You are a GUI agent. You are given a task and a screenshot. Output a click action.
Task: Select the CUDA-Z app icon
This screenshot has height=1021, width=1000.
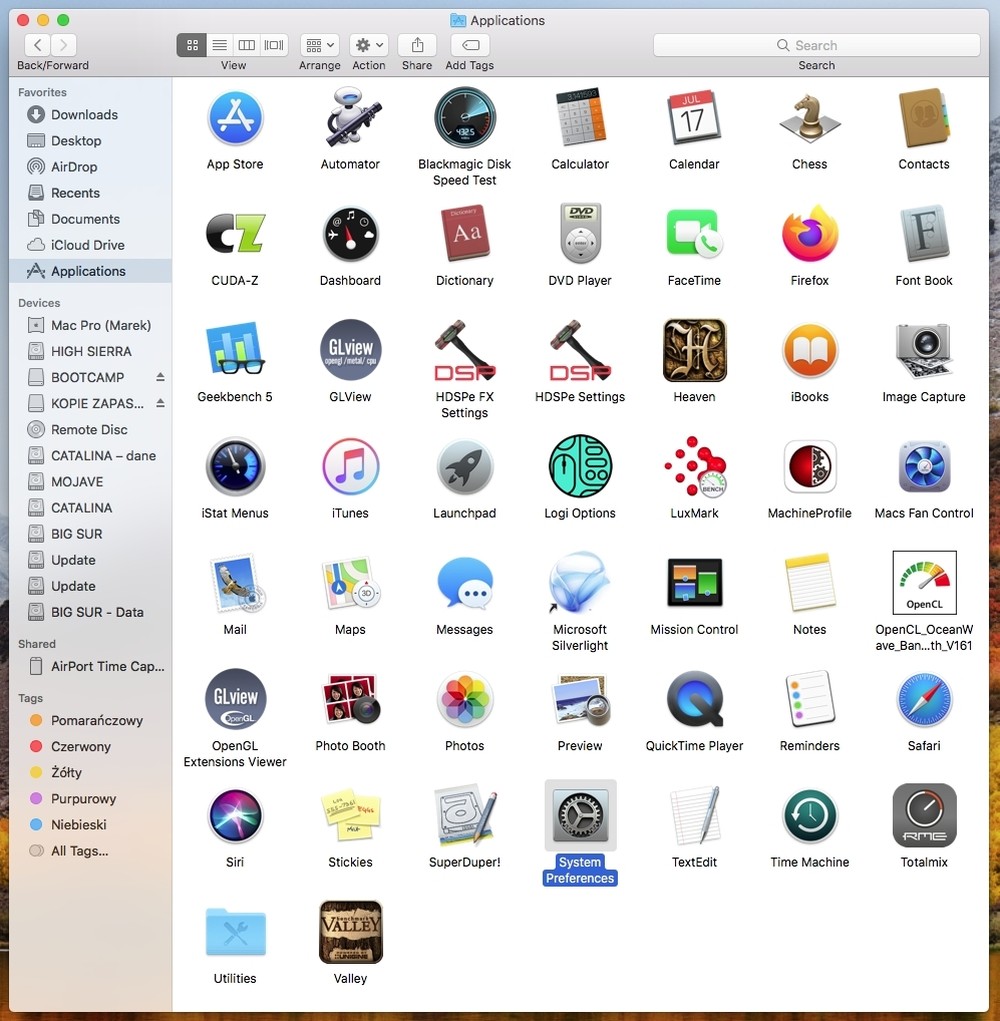[x=235, y=234]
